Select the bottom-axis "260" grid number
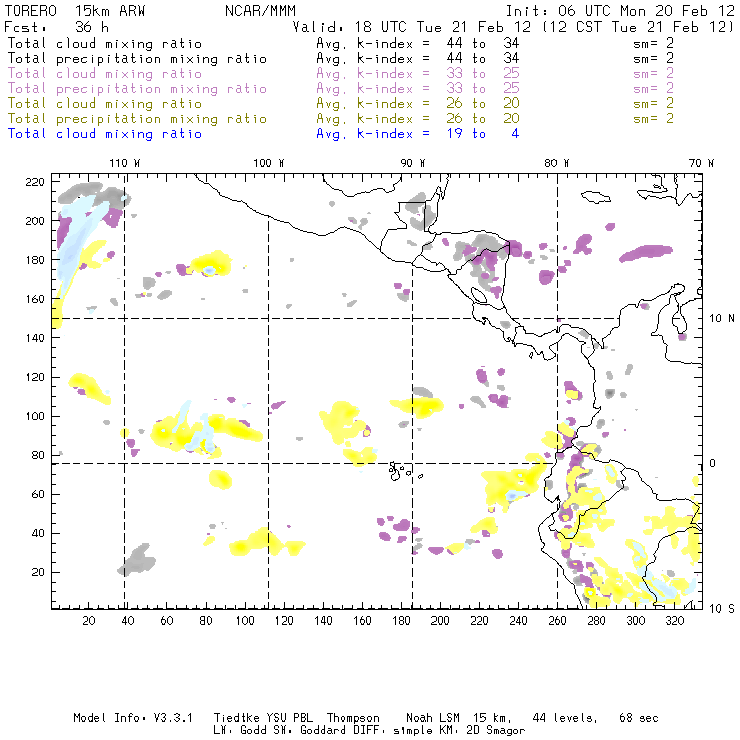Screen dimensions: 740x740 (557, 621)
